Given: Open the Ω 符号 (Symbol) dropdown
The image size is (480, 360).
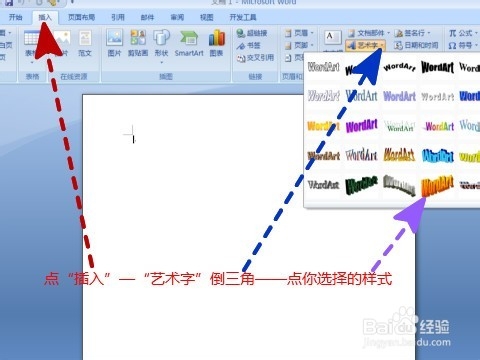Looking at the screenshot, I should (463, 45).
